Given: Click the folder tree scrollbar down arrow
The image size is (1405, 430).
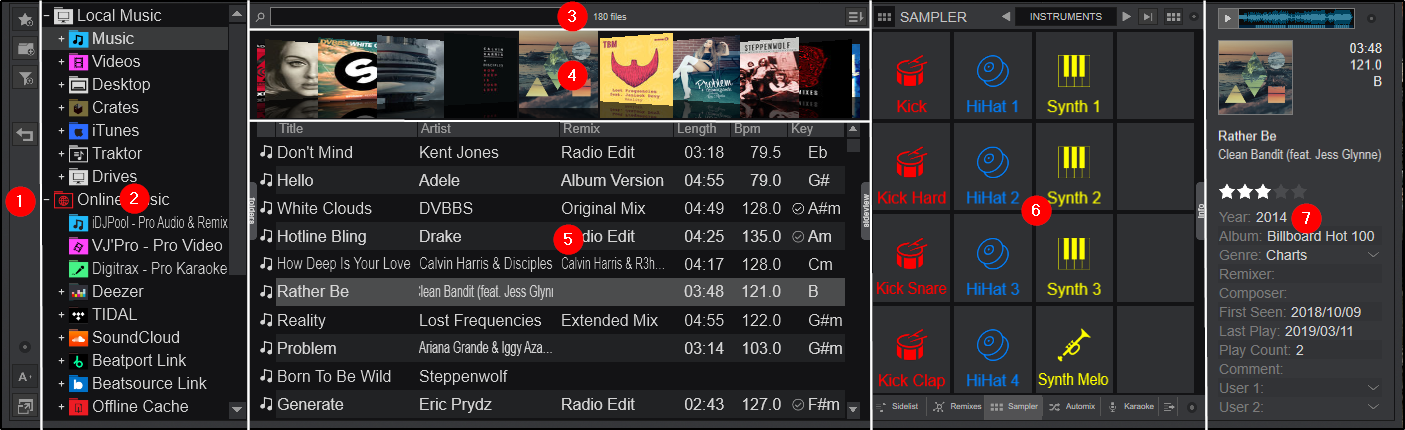Looking at the screenshot, I should (237, 408).
